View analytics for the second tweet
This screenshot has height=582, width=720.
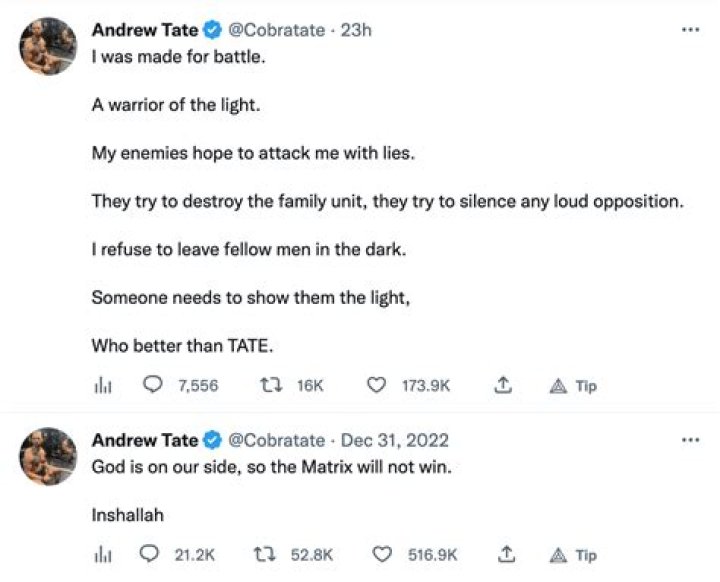pos(100,555)
